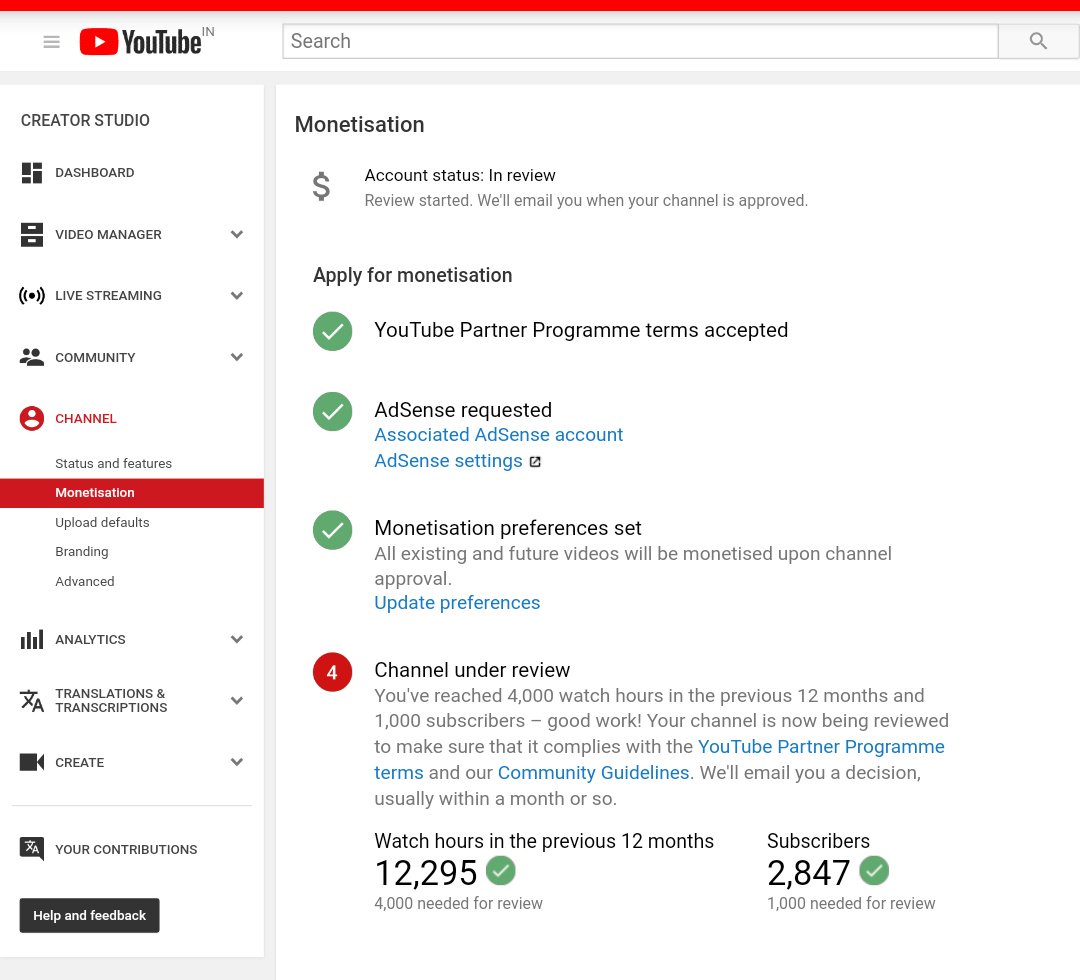Viewport: 1080px width, 980px height.
Task: Expand the Live Streaming chevron
Action: (237, 296)
